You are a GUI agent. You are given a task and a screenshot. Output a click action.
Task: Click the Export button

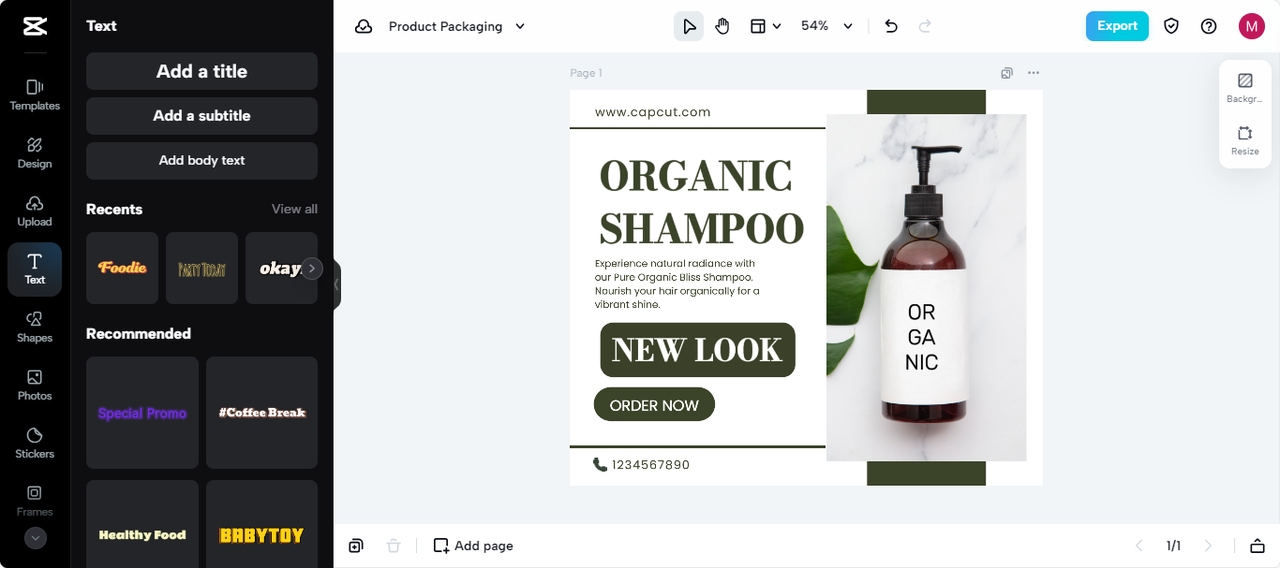(1117, 26)
